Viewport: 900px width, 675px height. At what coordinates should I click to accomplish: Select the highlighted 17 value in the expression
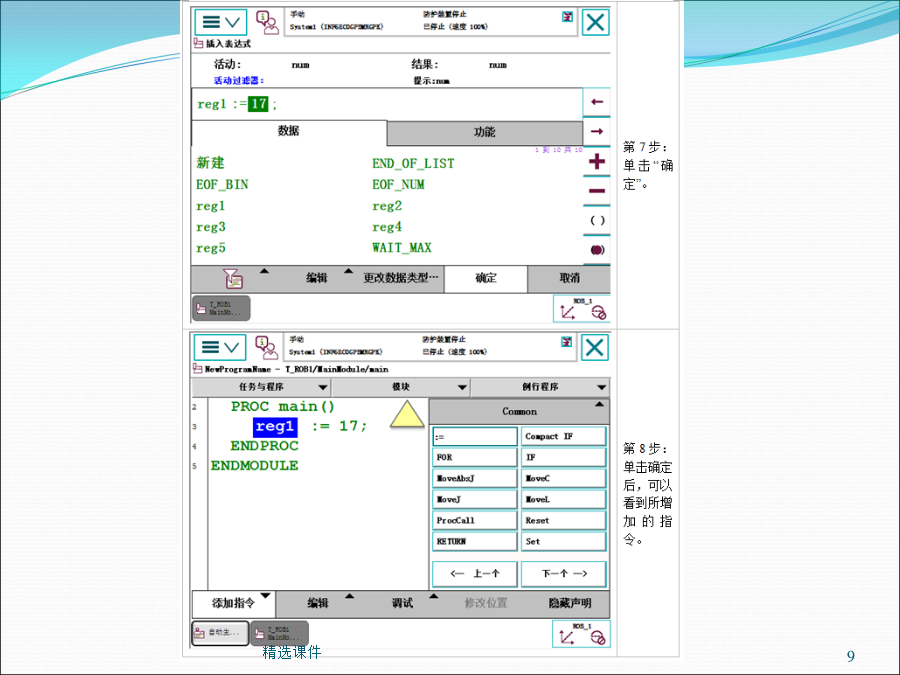(x=258, y=104)
